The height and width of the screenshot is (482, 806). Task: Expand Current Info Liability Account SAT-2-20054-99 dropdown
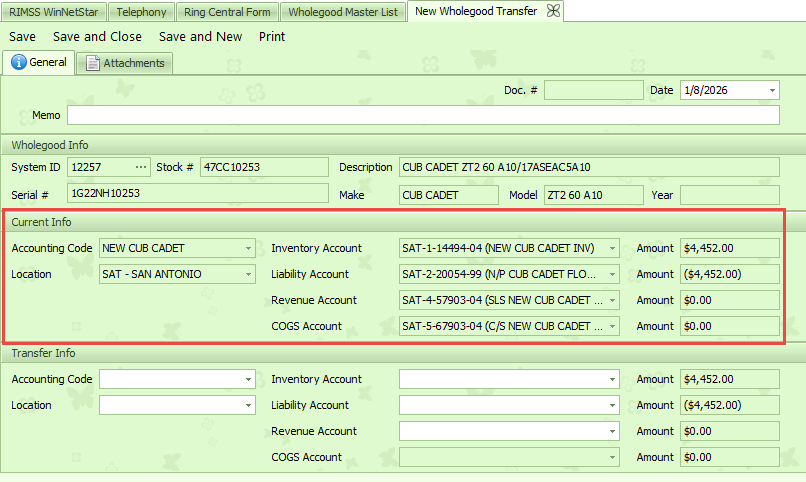[x=612, y=274]
